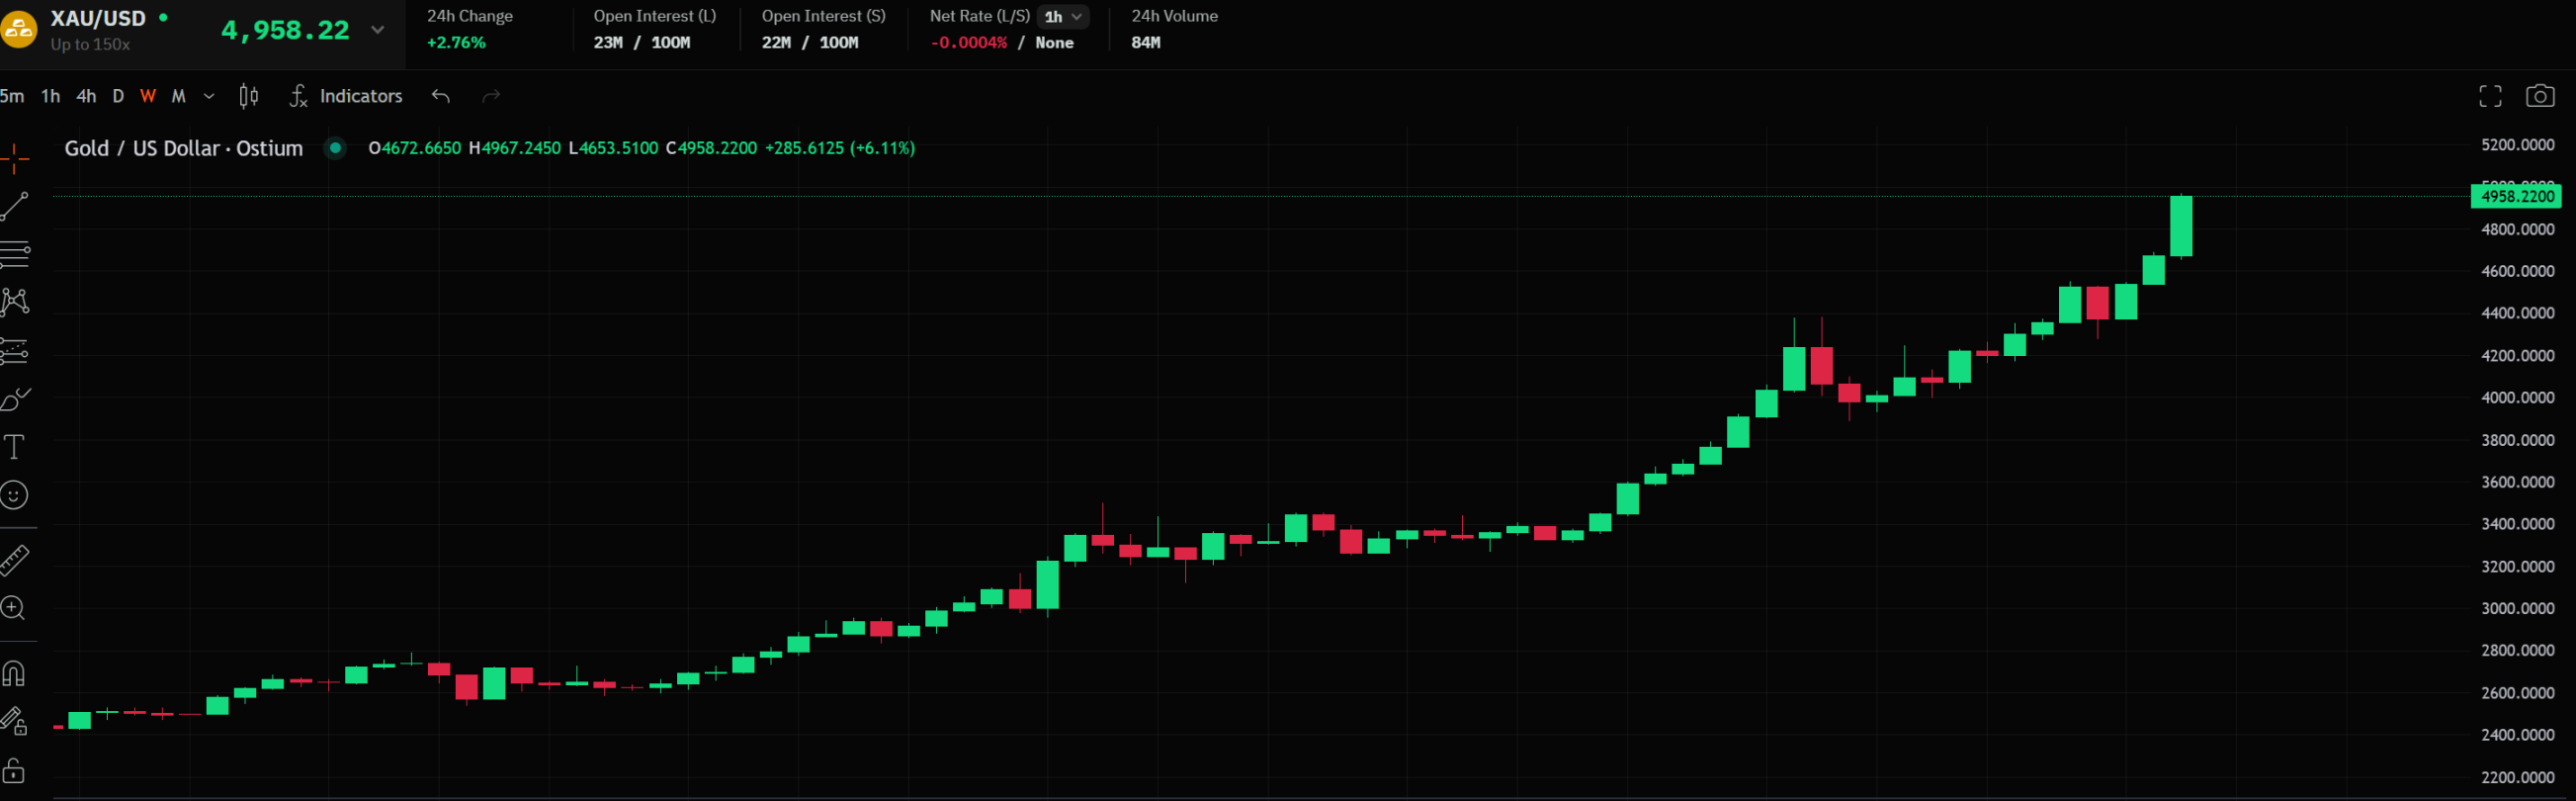This screenshot has width=2576, height=801.
Task: Select the Text annotation tool
Action: click(x=14, y=447)
